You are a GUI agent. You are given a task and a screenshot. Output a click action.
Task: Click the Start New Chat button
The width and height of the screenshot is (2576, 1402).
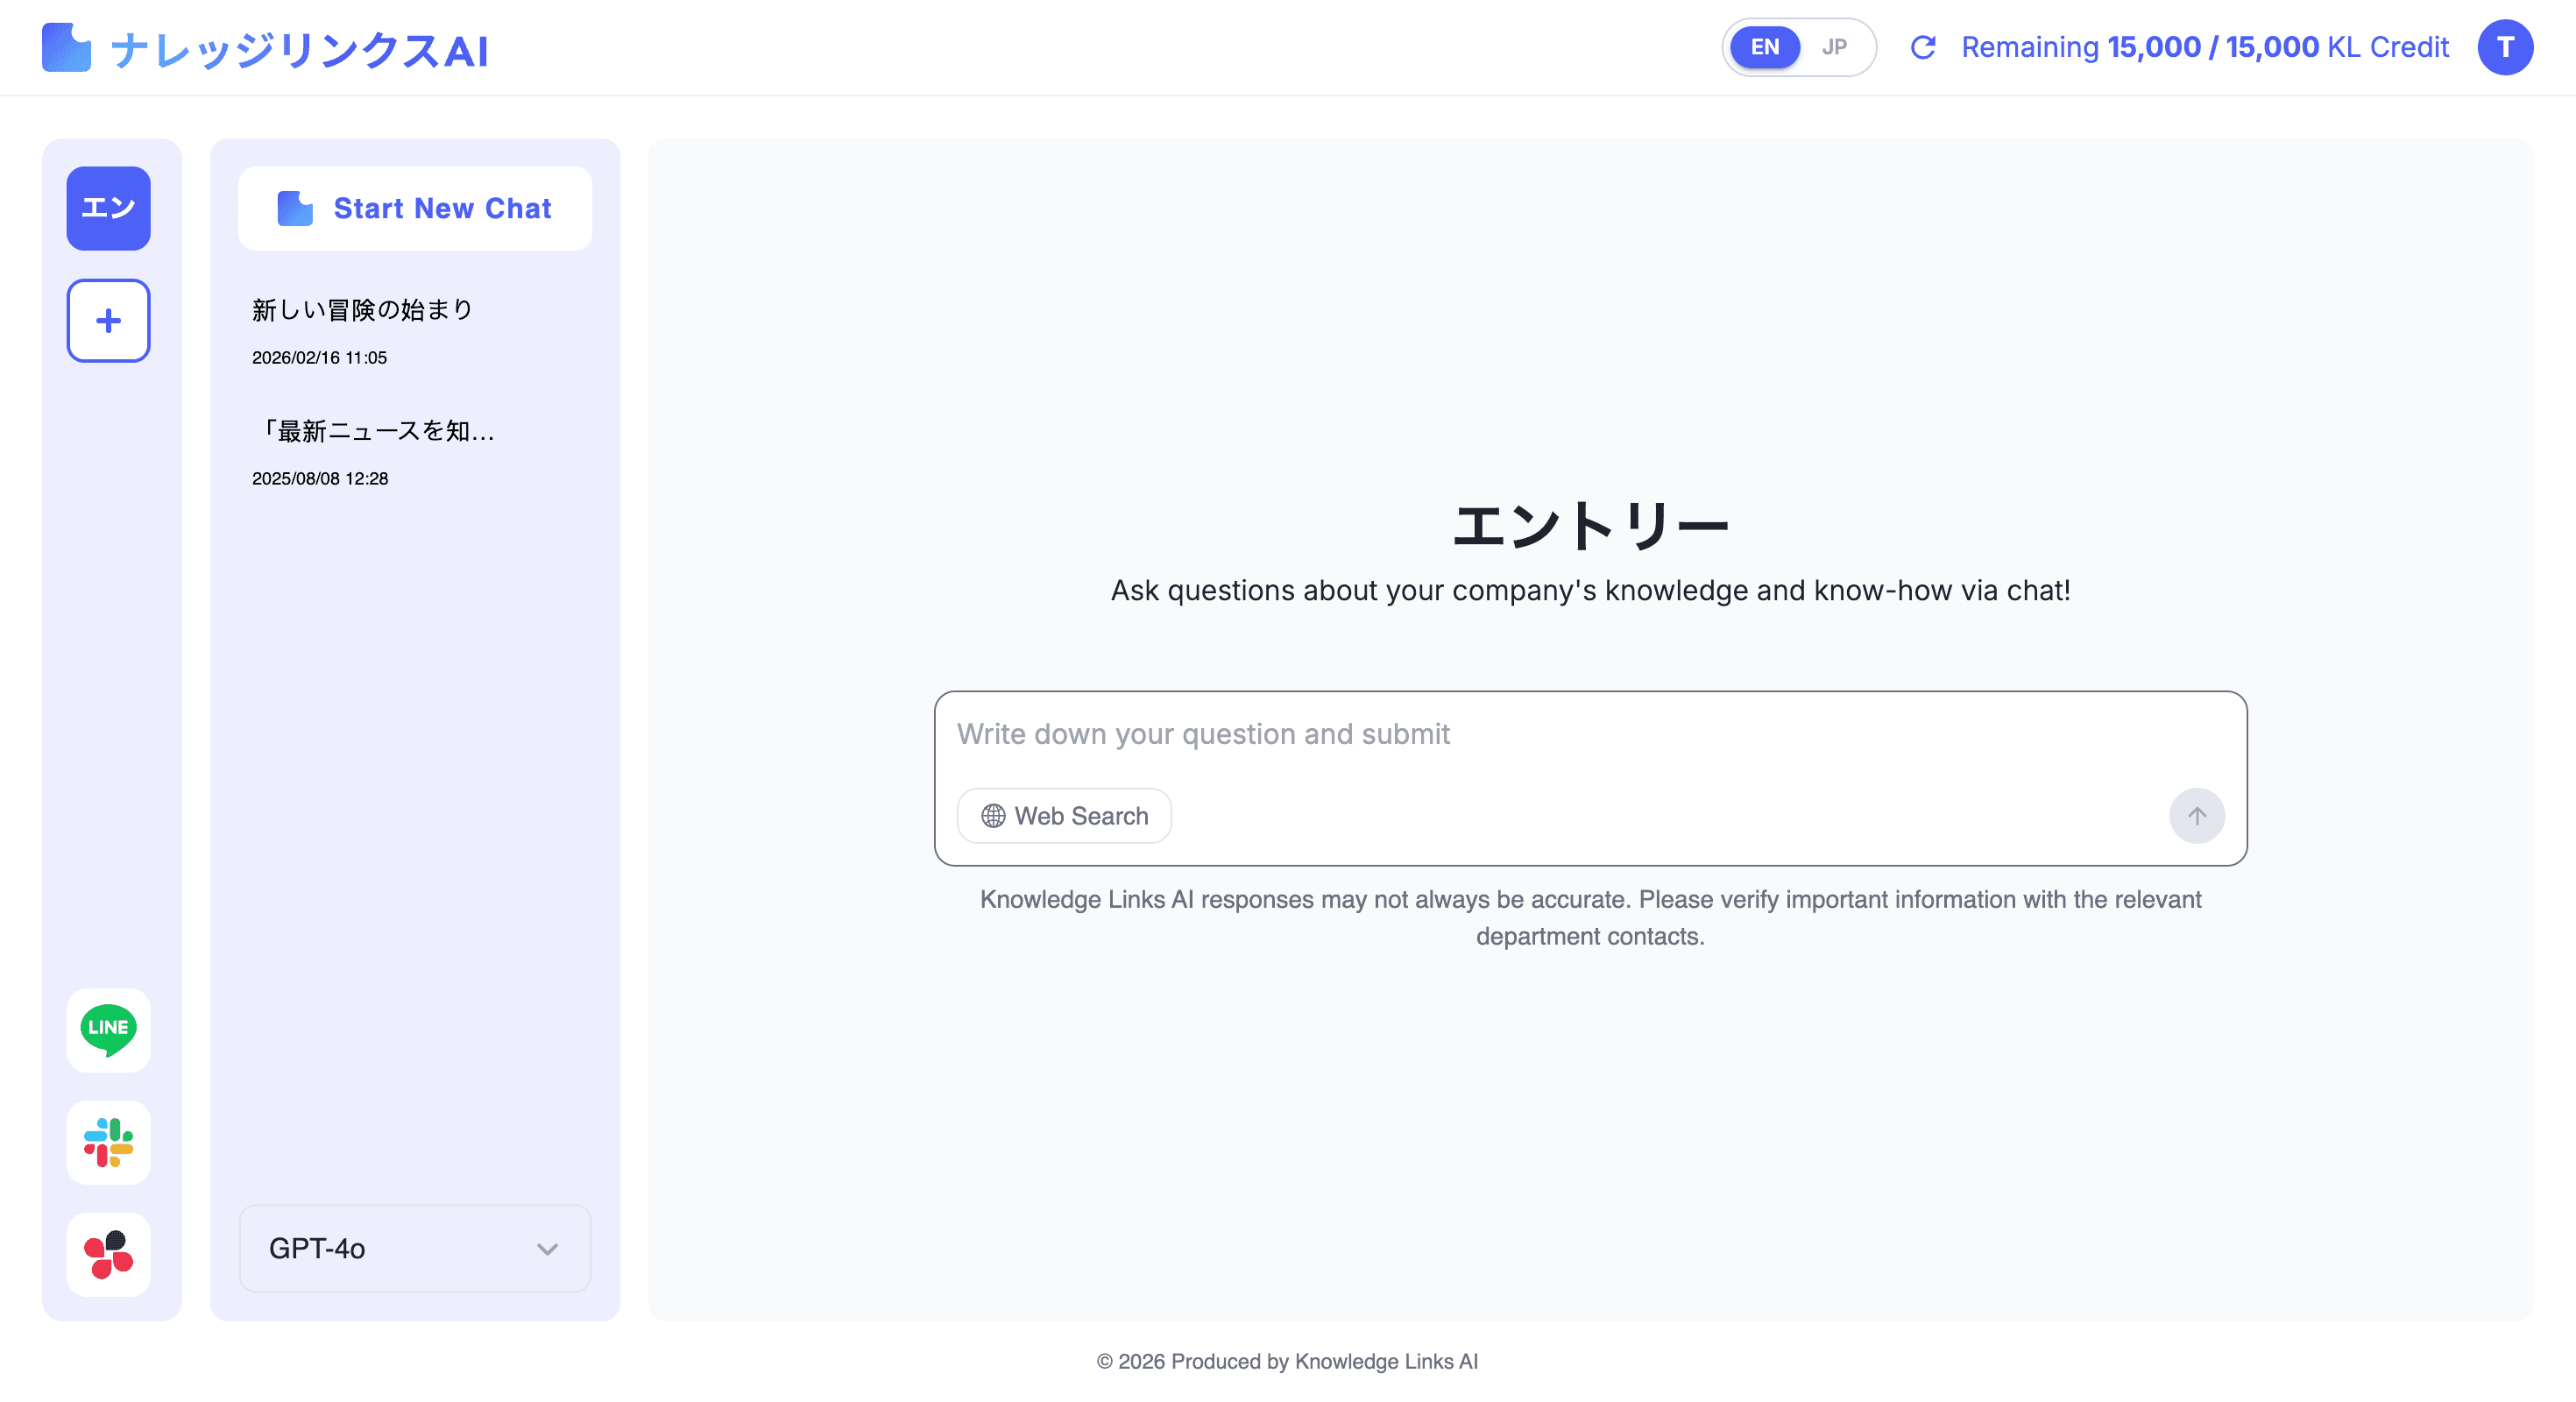[x=414, y=208]
